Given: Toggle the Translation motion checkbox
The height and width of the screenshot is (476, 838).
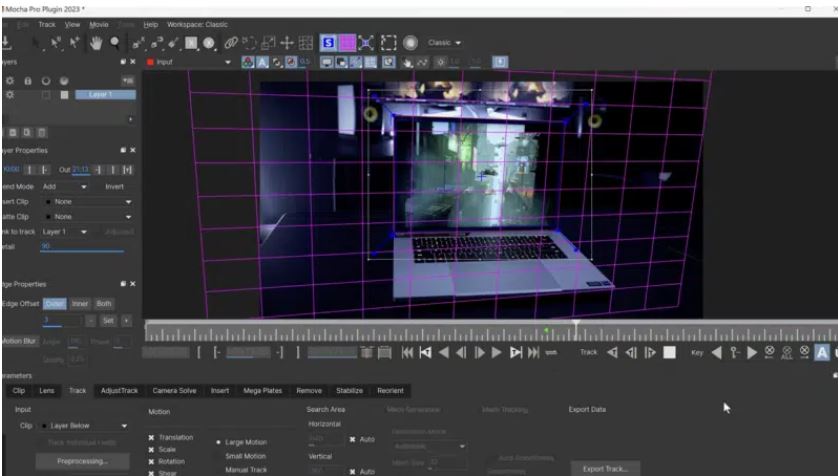Looking at the screenshot, I should (x=151, y=438).
